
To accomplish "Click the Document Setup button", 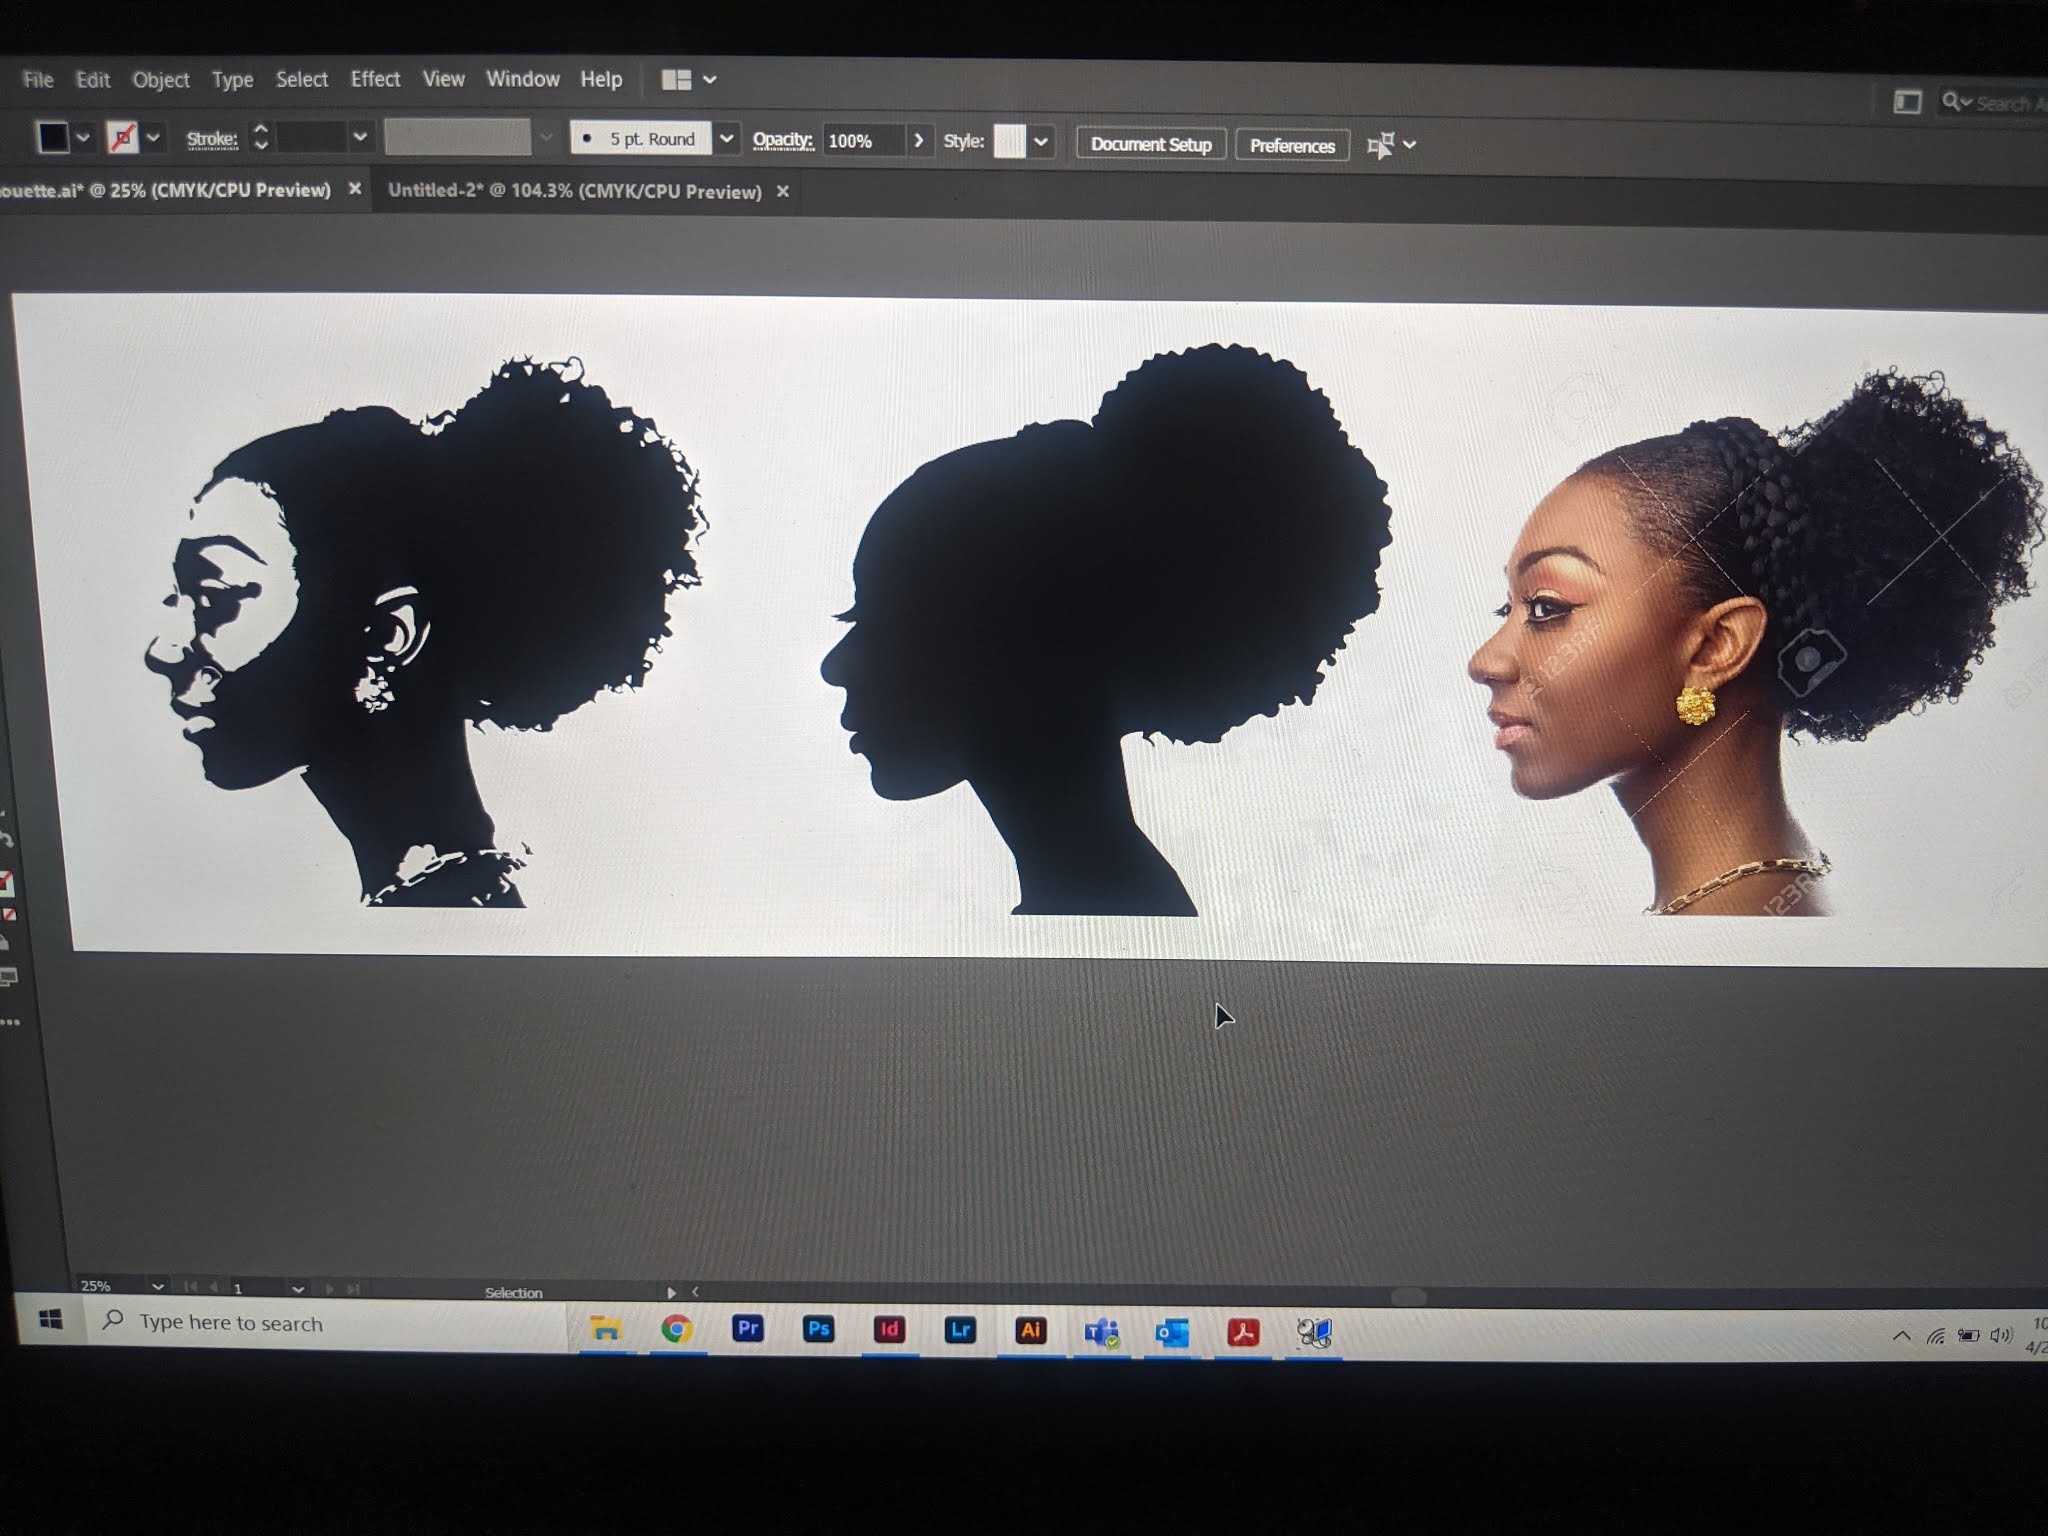I will pos(1150,144).
